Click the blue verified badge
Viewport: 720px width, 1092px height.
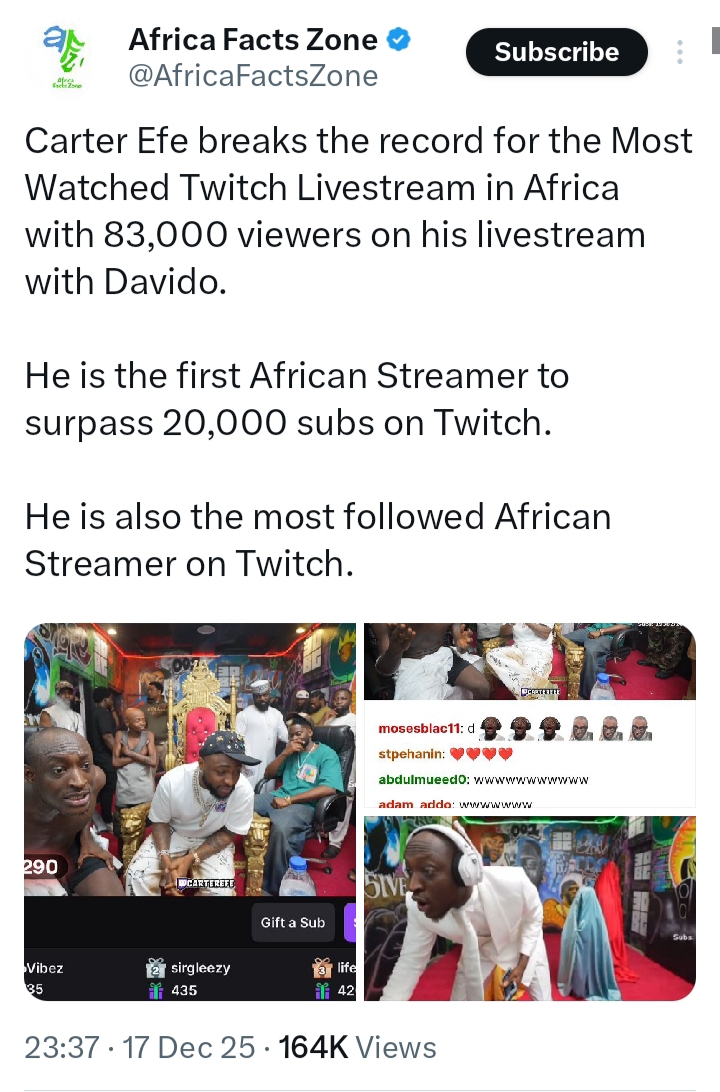(400, 41)
